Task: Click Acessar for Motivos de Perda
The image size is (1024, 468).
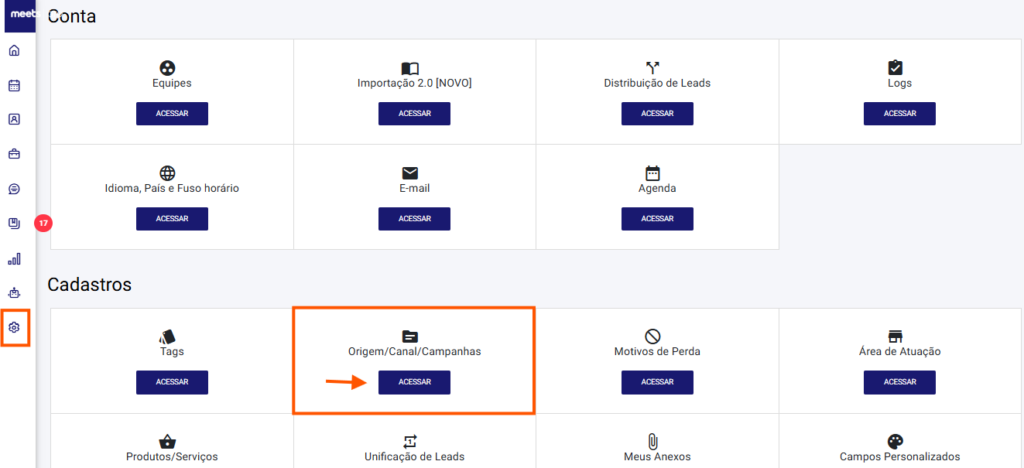Action: pos(657,382)
